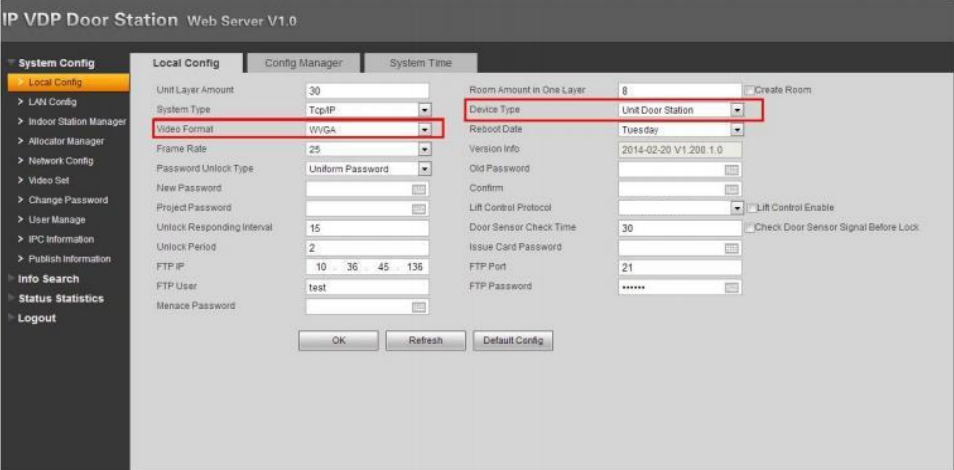Click keyboard icon in Confirm field
954x470 pixels.
point(731,188)
